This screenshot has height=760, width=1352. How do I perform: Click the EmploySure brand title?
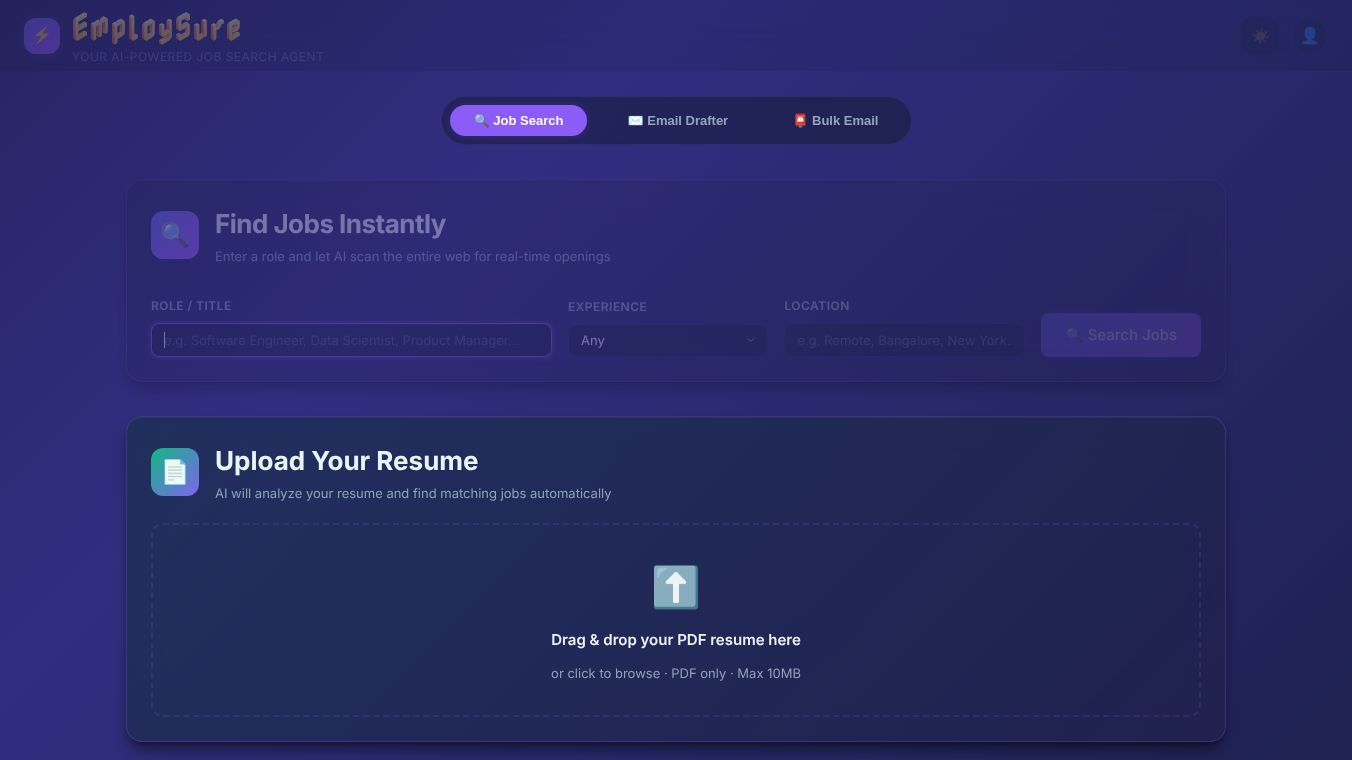(x=157, y=28)
